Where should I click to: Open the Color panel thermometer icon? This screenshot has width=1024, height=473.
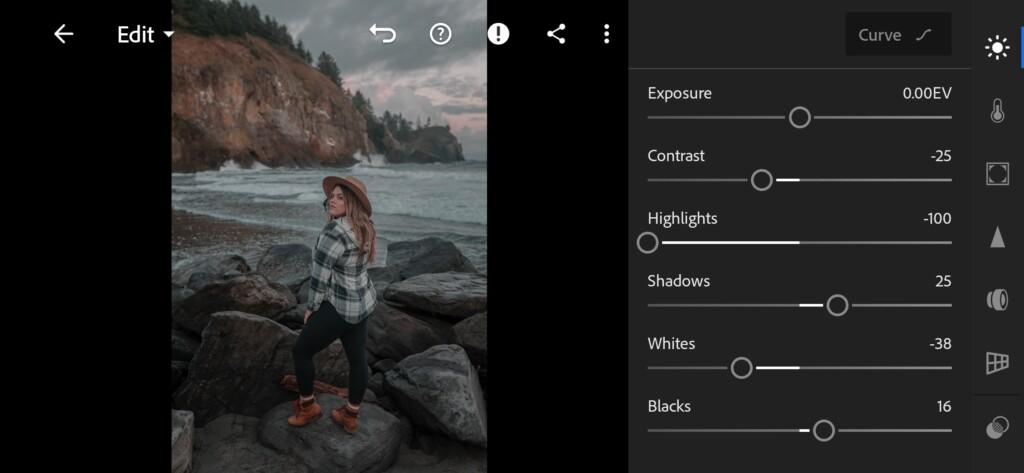pos(997,111)
